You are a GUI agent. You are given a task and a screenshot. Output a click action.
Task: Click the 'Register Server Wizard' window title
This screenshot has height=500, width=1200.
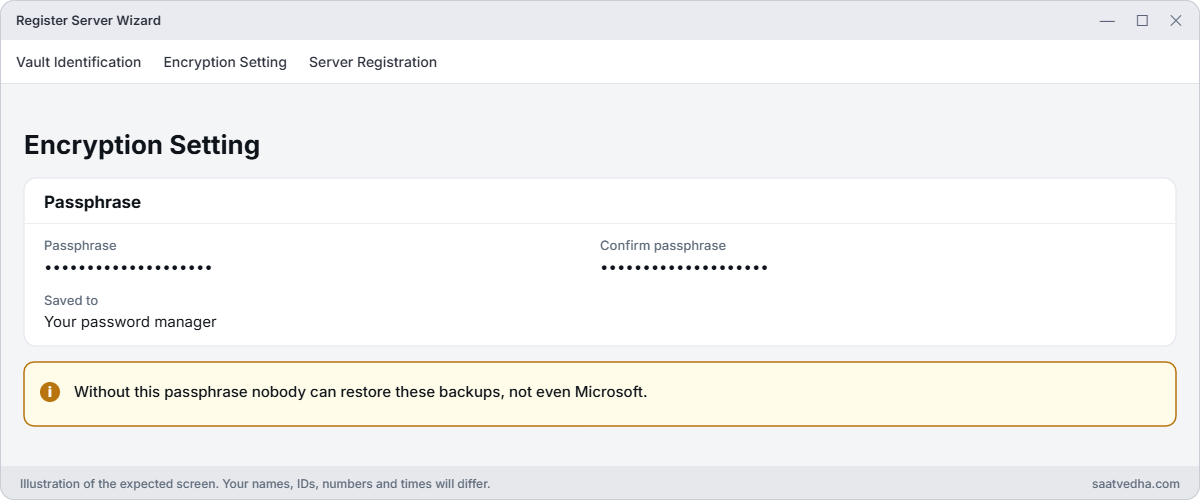pos(88,21)
